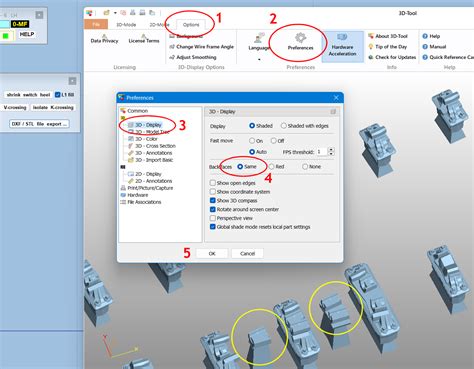Image resolution: width=474 pixels, height=369 pixels.
Task: Confirm preferences with OK button
Action: pos(212,253)
